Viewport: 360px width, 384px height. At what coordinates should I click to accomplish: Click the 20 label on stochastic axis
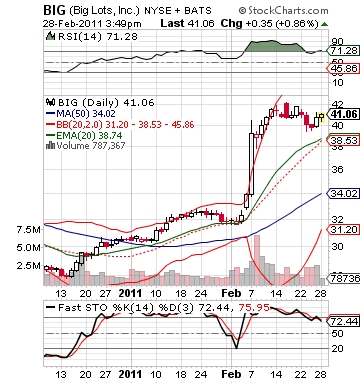point(337,349)
